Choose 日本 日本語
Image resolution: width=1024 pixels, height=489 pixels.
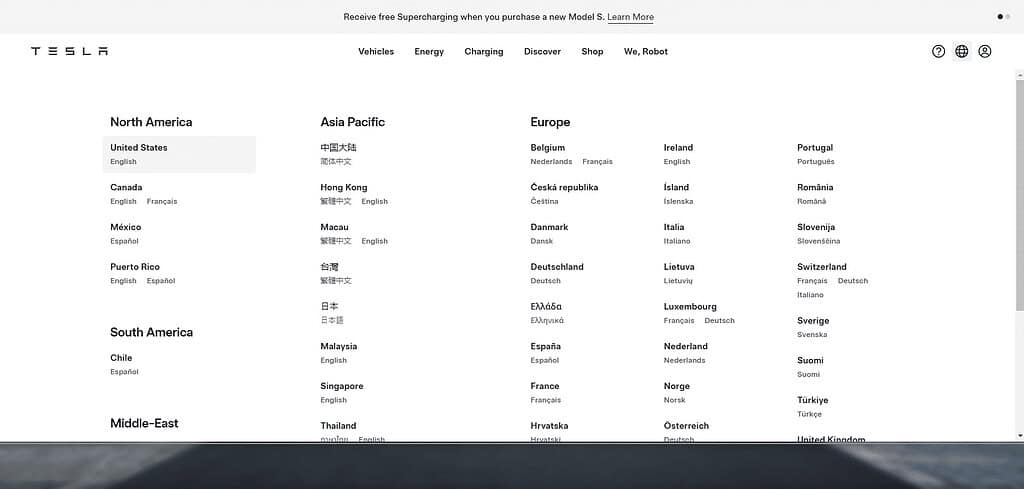pyautogui.click(x=332, y=321)
